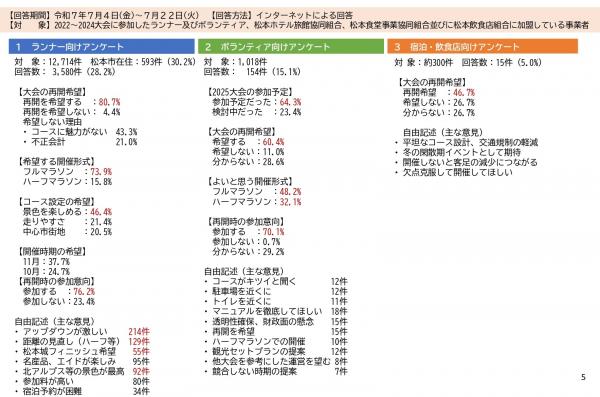Click 北アルプス等の景色が最高 92件 row
Image resolution: width=600 pixels, height=397 pixels.
click(x=82, y=371)
